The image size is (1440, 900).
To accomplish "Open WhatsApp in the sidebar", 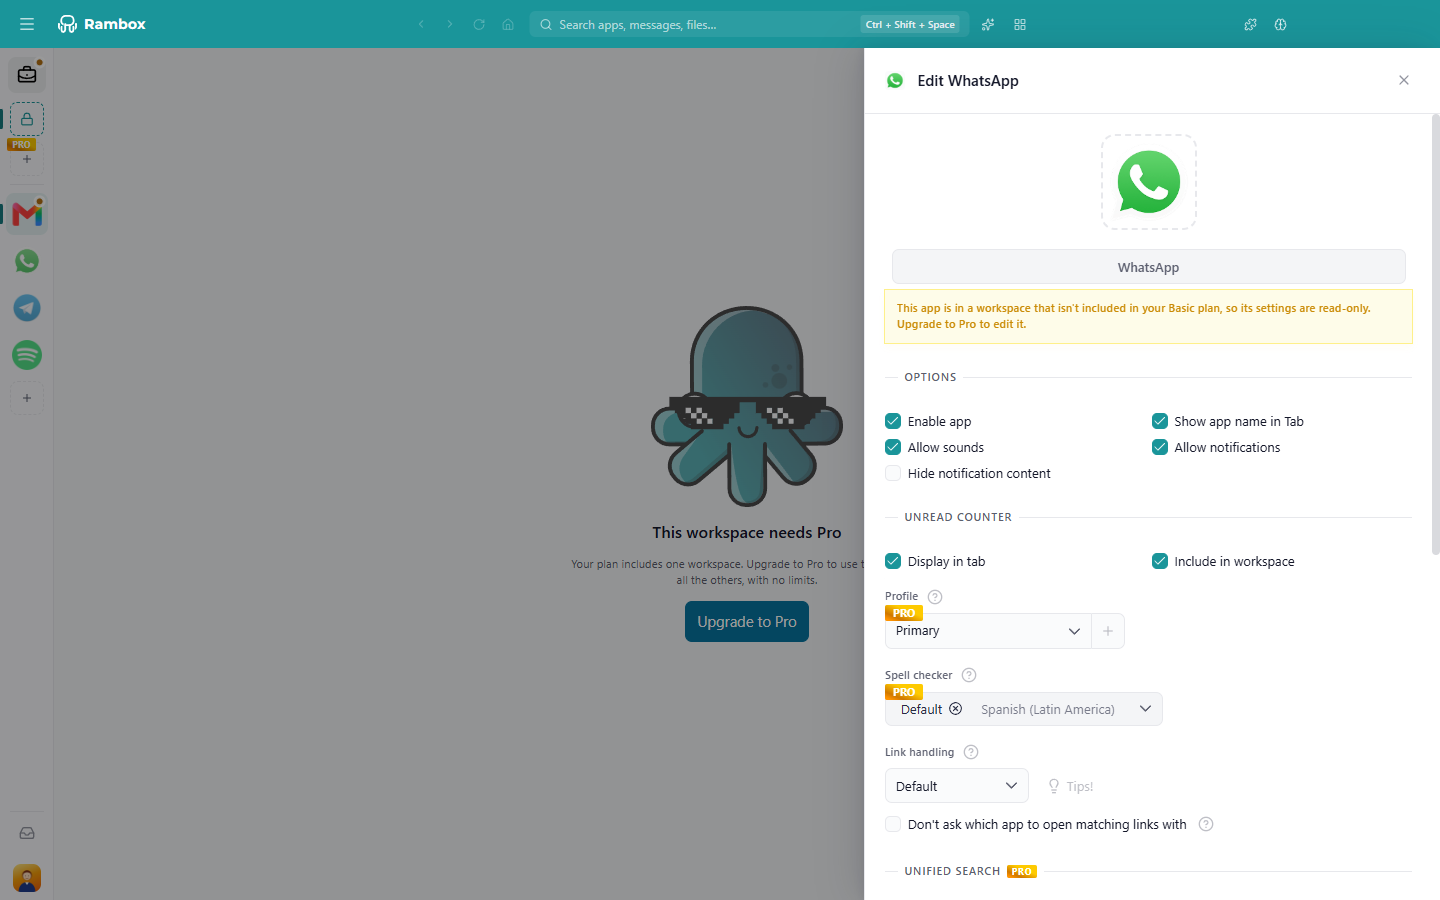I will click(x=27, y=261).
